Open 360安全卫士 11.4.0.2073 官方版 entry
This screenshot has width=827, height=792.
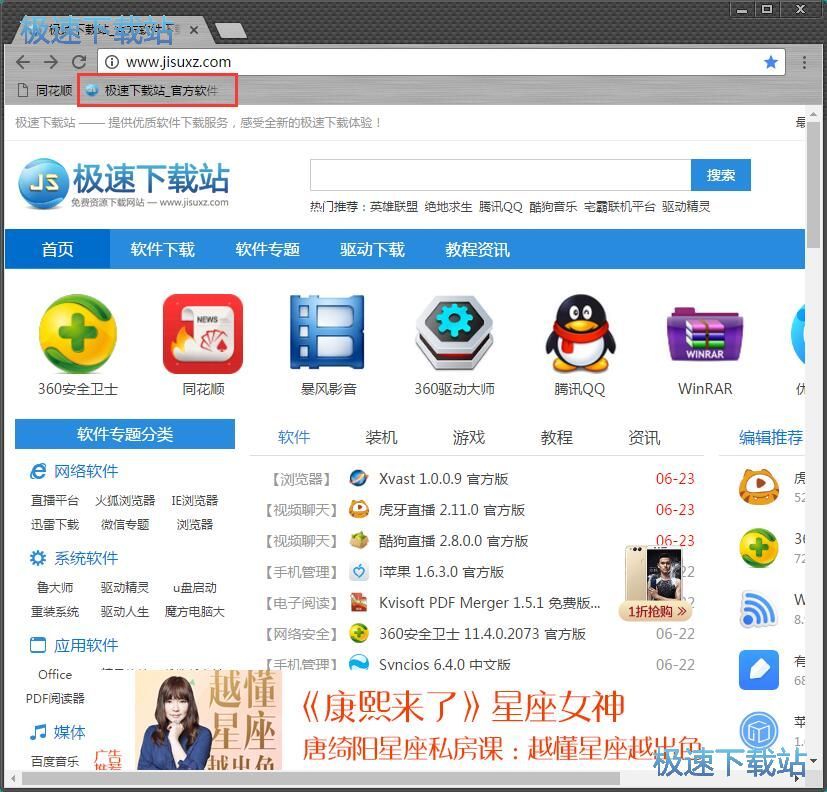[x=482, y=634]
